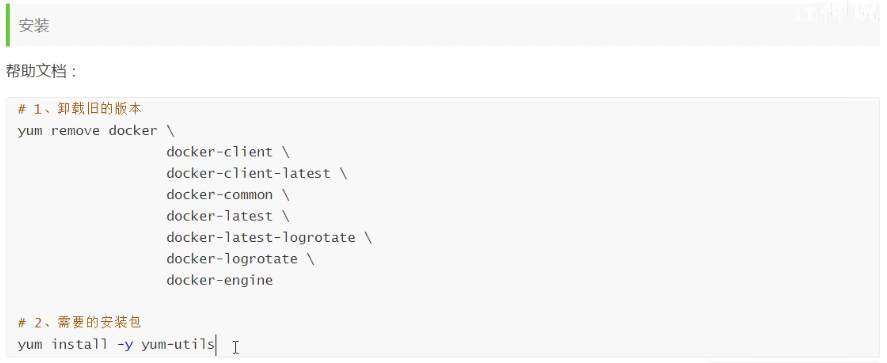The height and width of the screenshot is (363, 887).
Task: Click the comment '# 2、需要的安装包'
Action: [x=79, y=323]
